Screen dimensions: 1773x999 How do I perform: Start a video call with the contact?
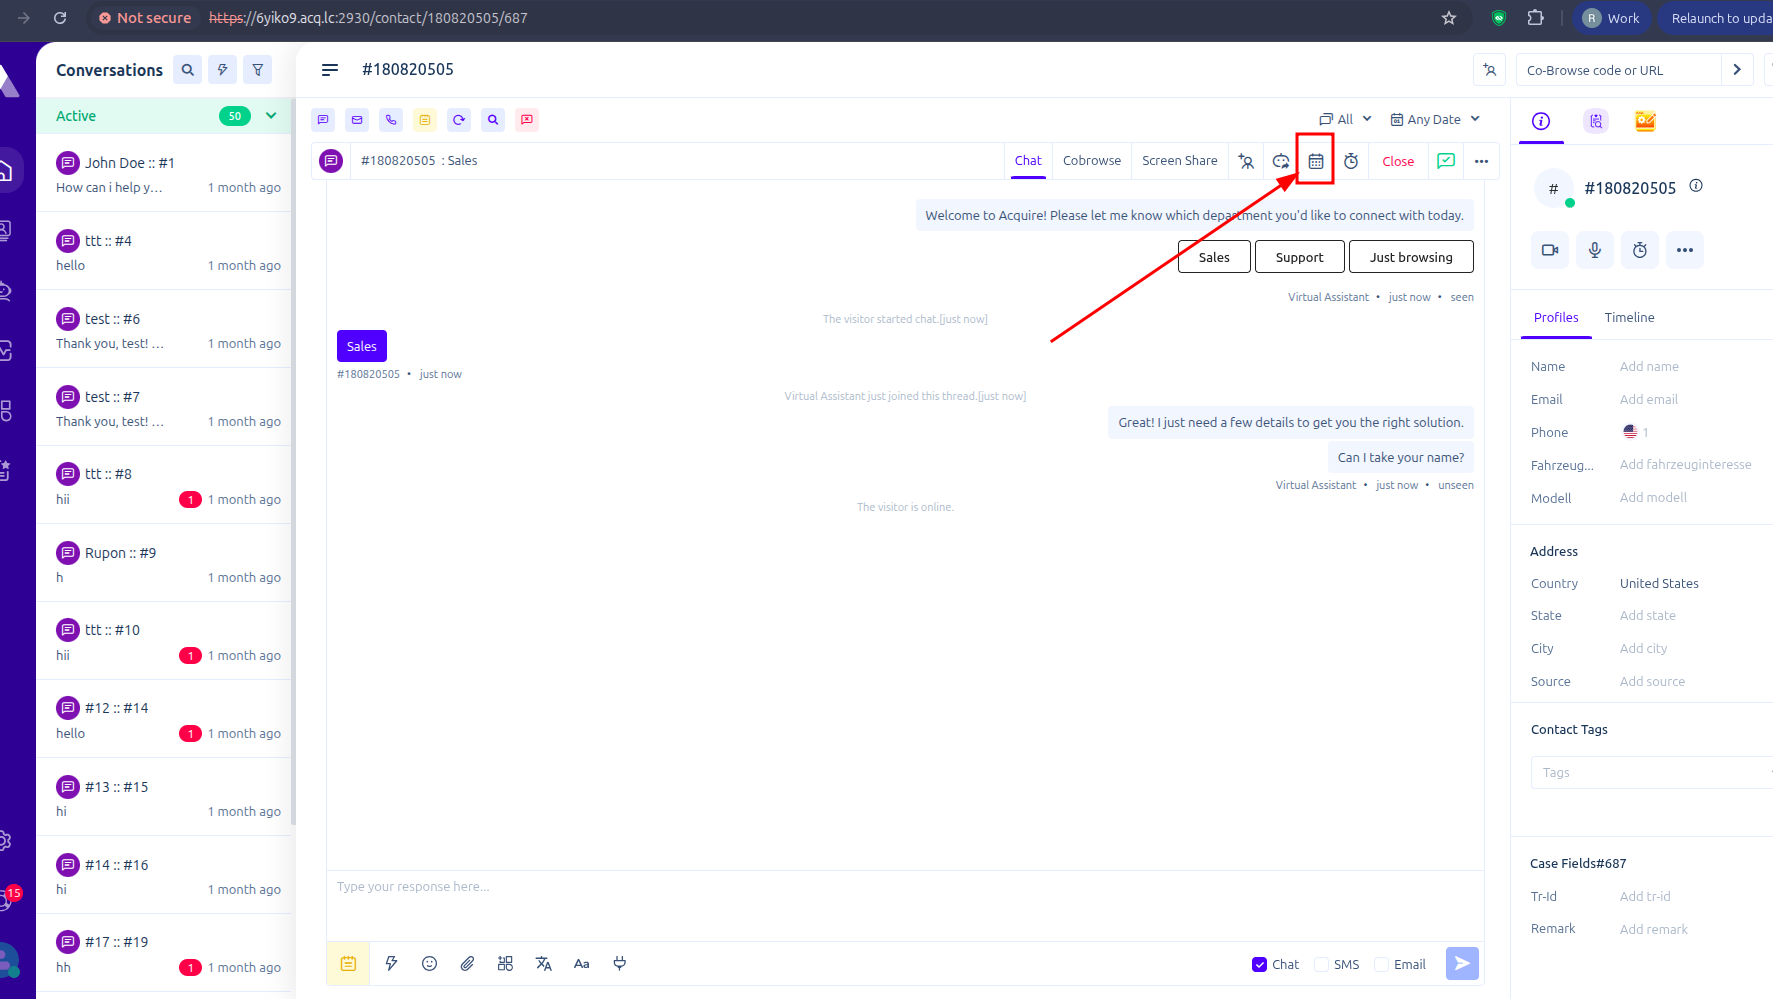(x=1550, y=250)
